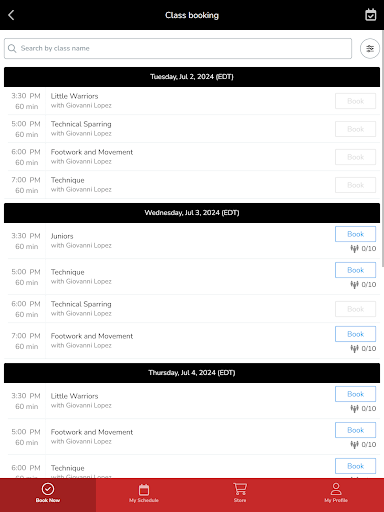Screen dimensions: 384x512
Task: Book Thursday 3:30 PM Little Warriors class
Action: [x=355, y=394]
